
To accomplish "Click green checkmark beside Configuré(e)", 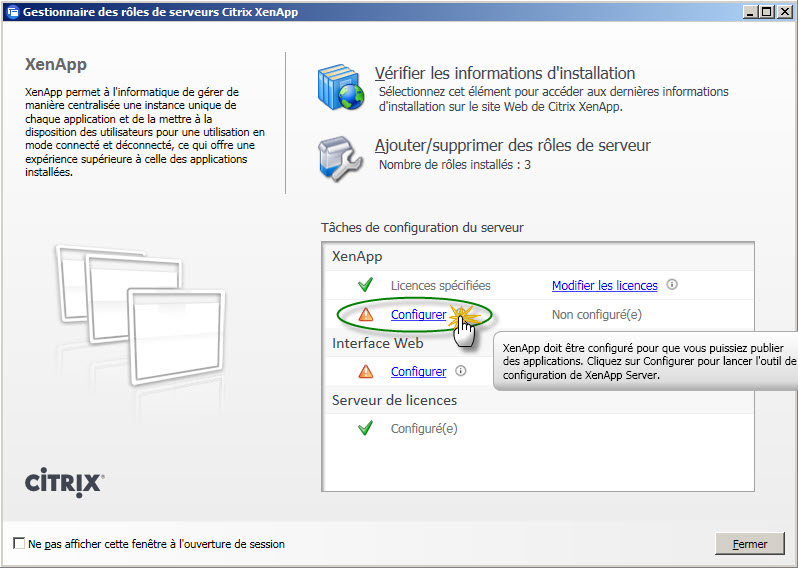I will [365, 429].
